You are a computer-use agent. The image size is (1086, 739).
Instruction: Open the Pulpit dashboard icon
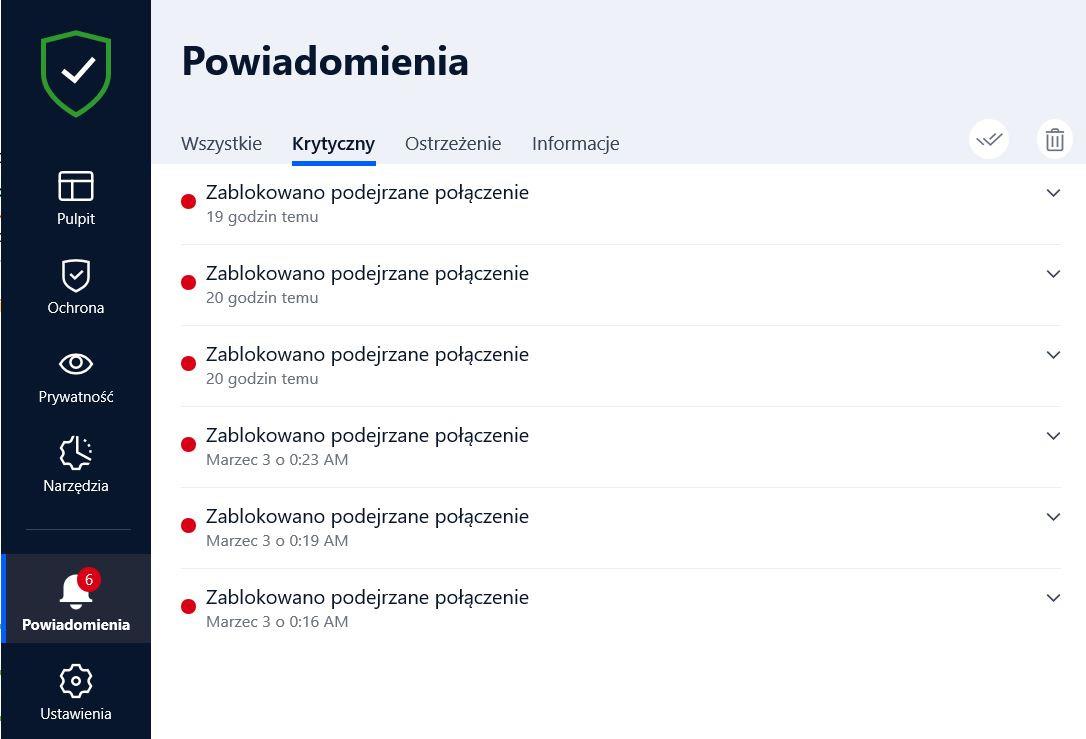(x=76, y=198)
